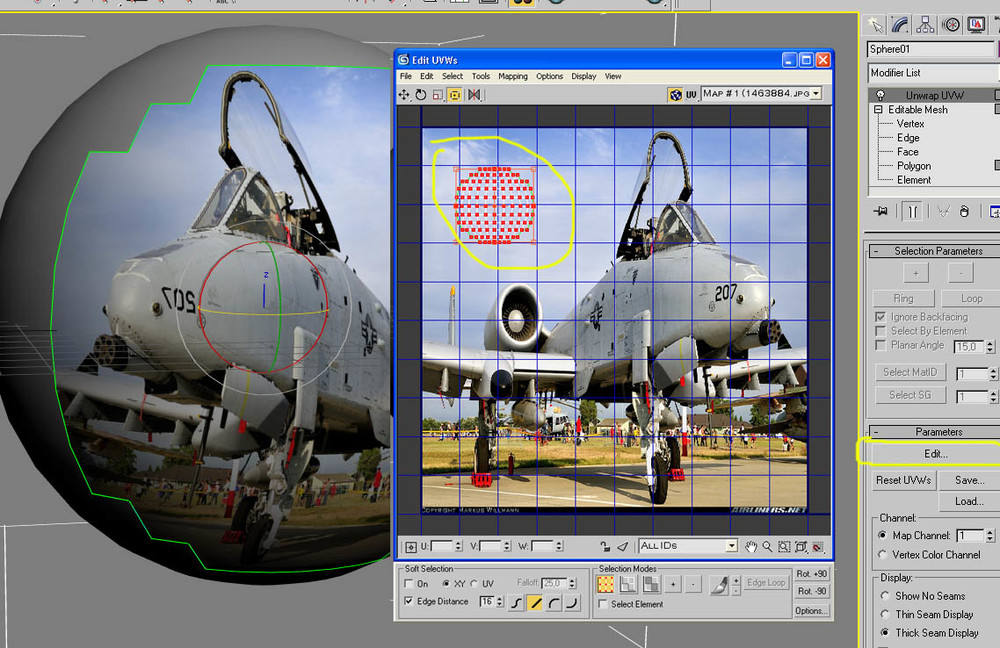1000x648 pixels.
Task: Click the Display Only Selected Faces icon
Action: tap(622, 547)
